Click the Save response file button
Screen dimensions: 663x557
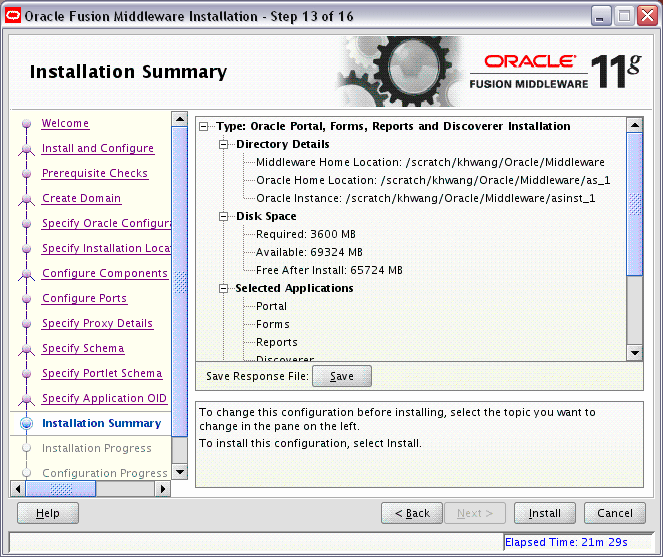coord(342,376)
